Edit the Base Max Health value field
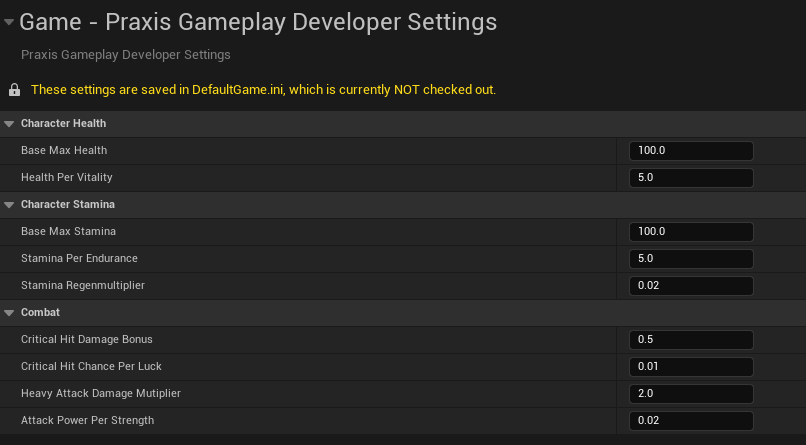 pos(691,151)
